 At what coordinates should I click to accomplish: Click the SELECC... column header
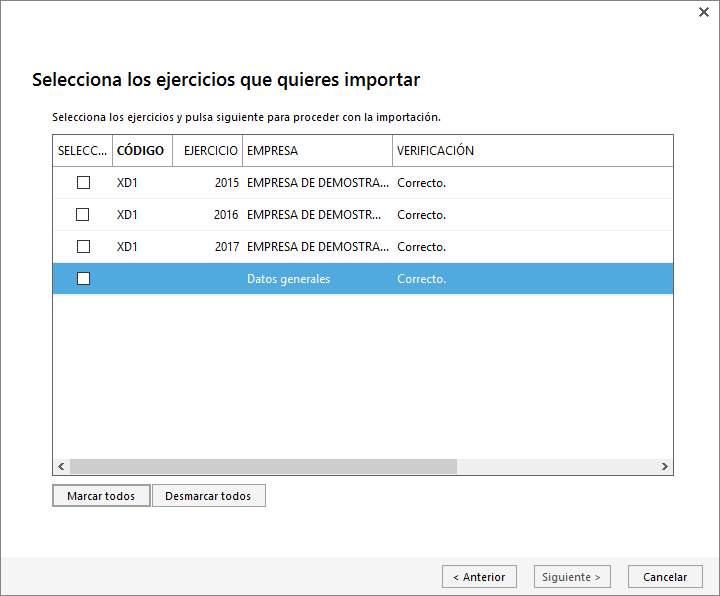[82, 151]
